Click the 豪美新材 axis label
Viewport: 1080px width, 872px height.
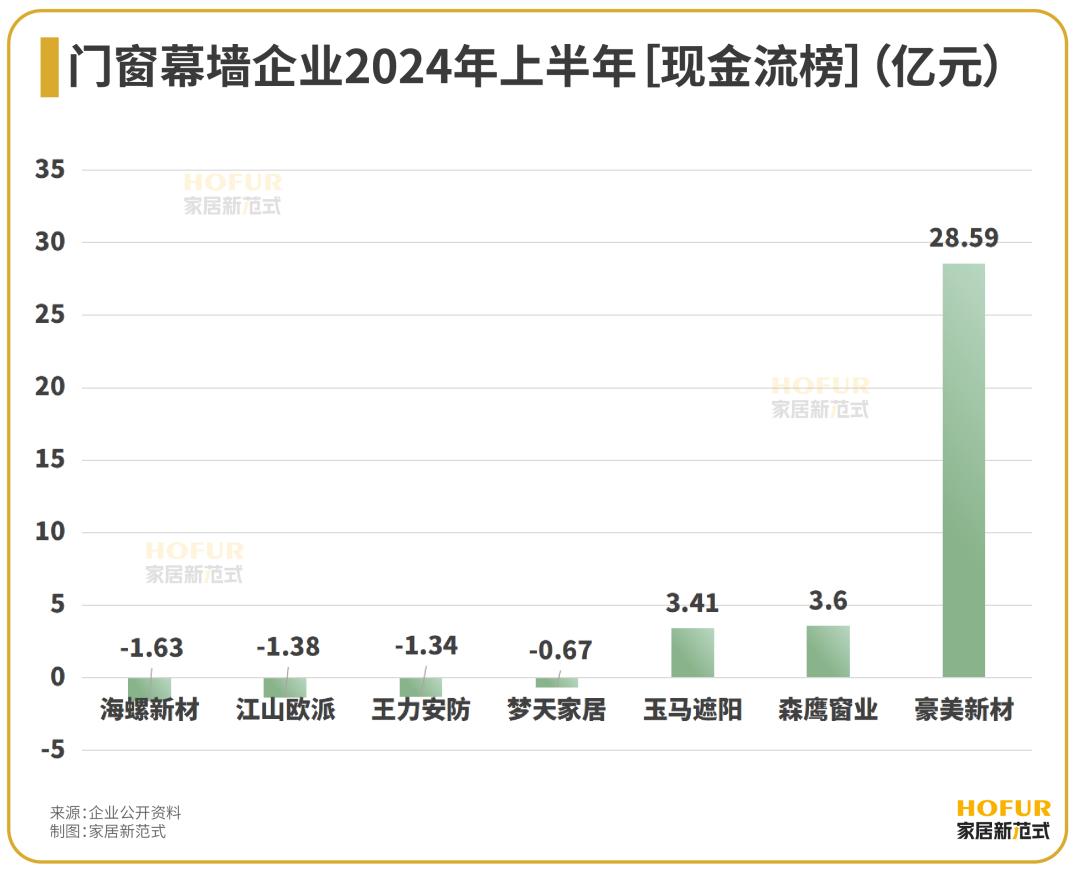coord(964,709)
